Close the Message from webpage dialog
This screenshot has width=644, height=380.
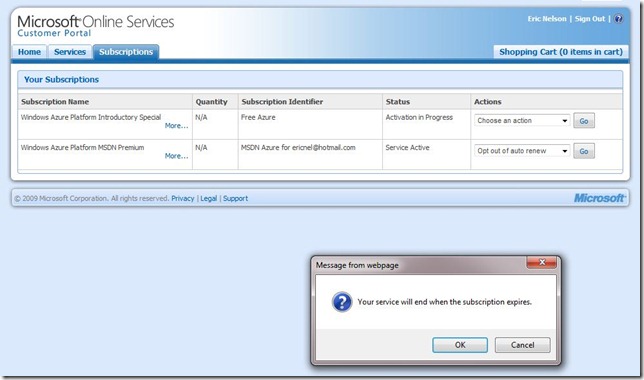[x=541, y=262]
